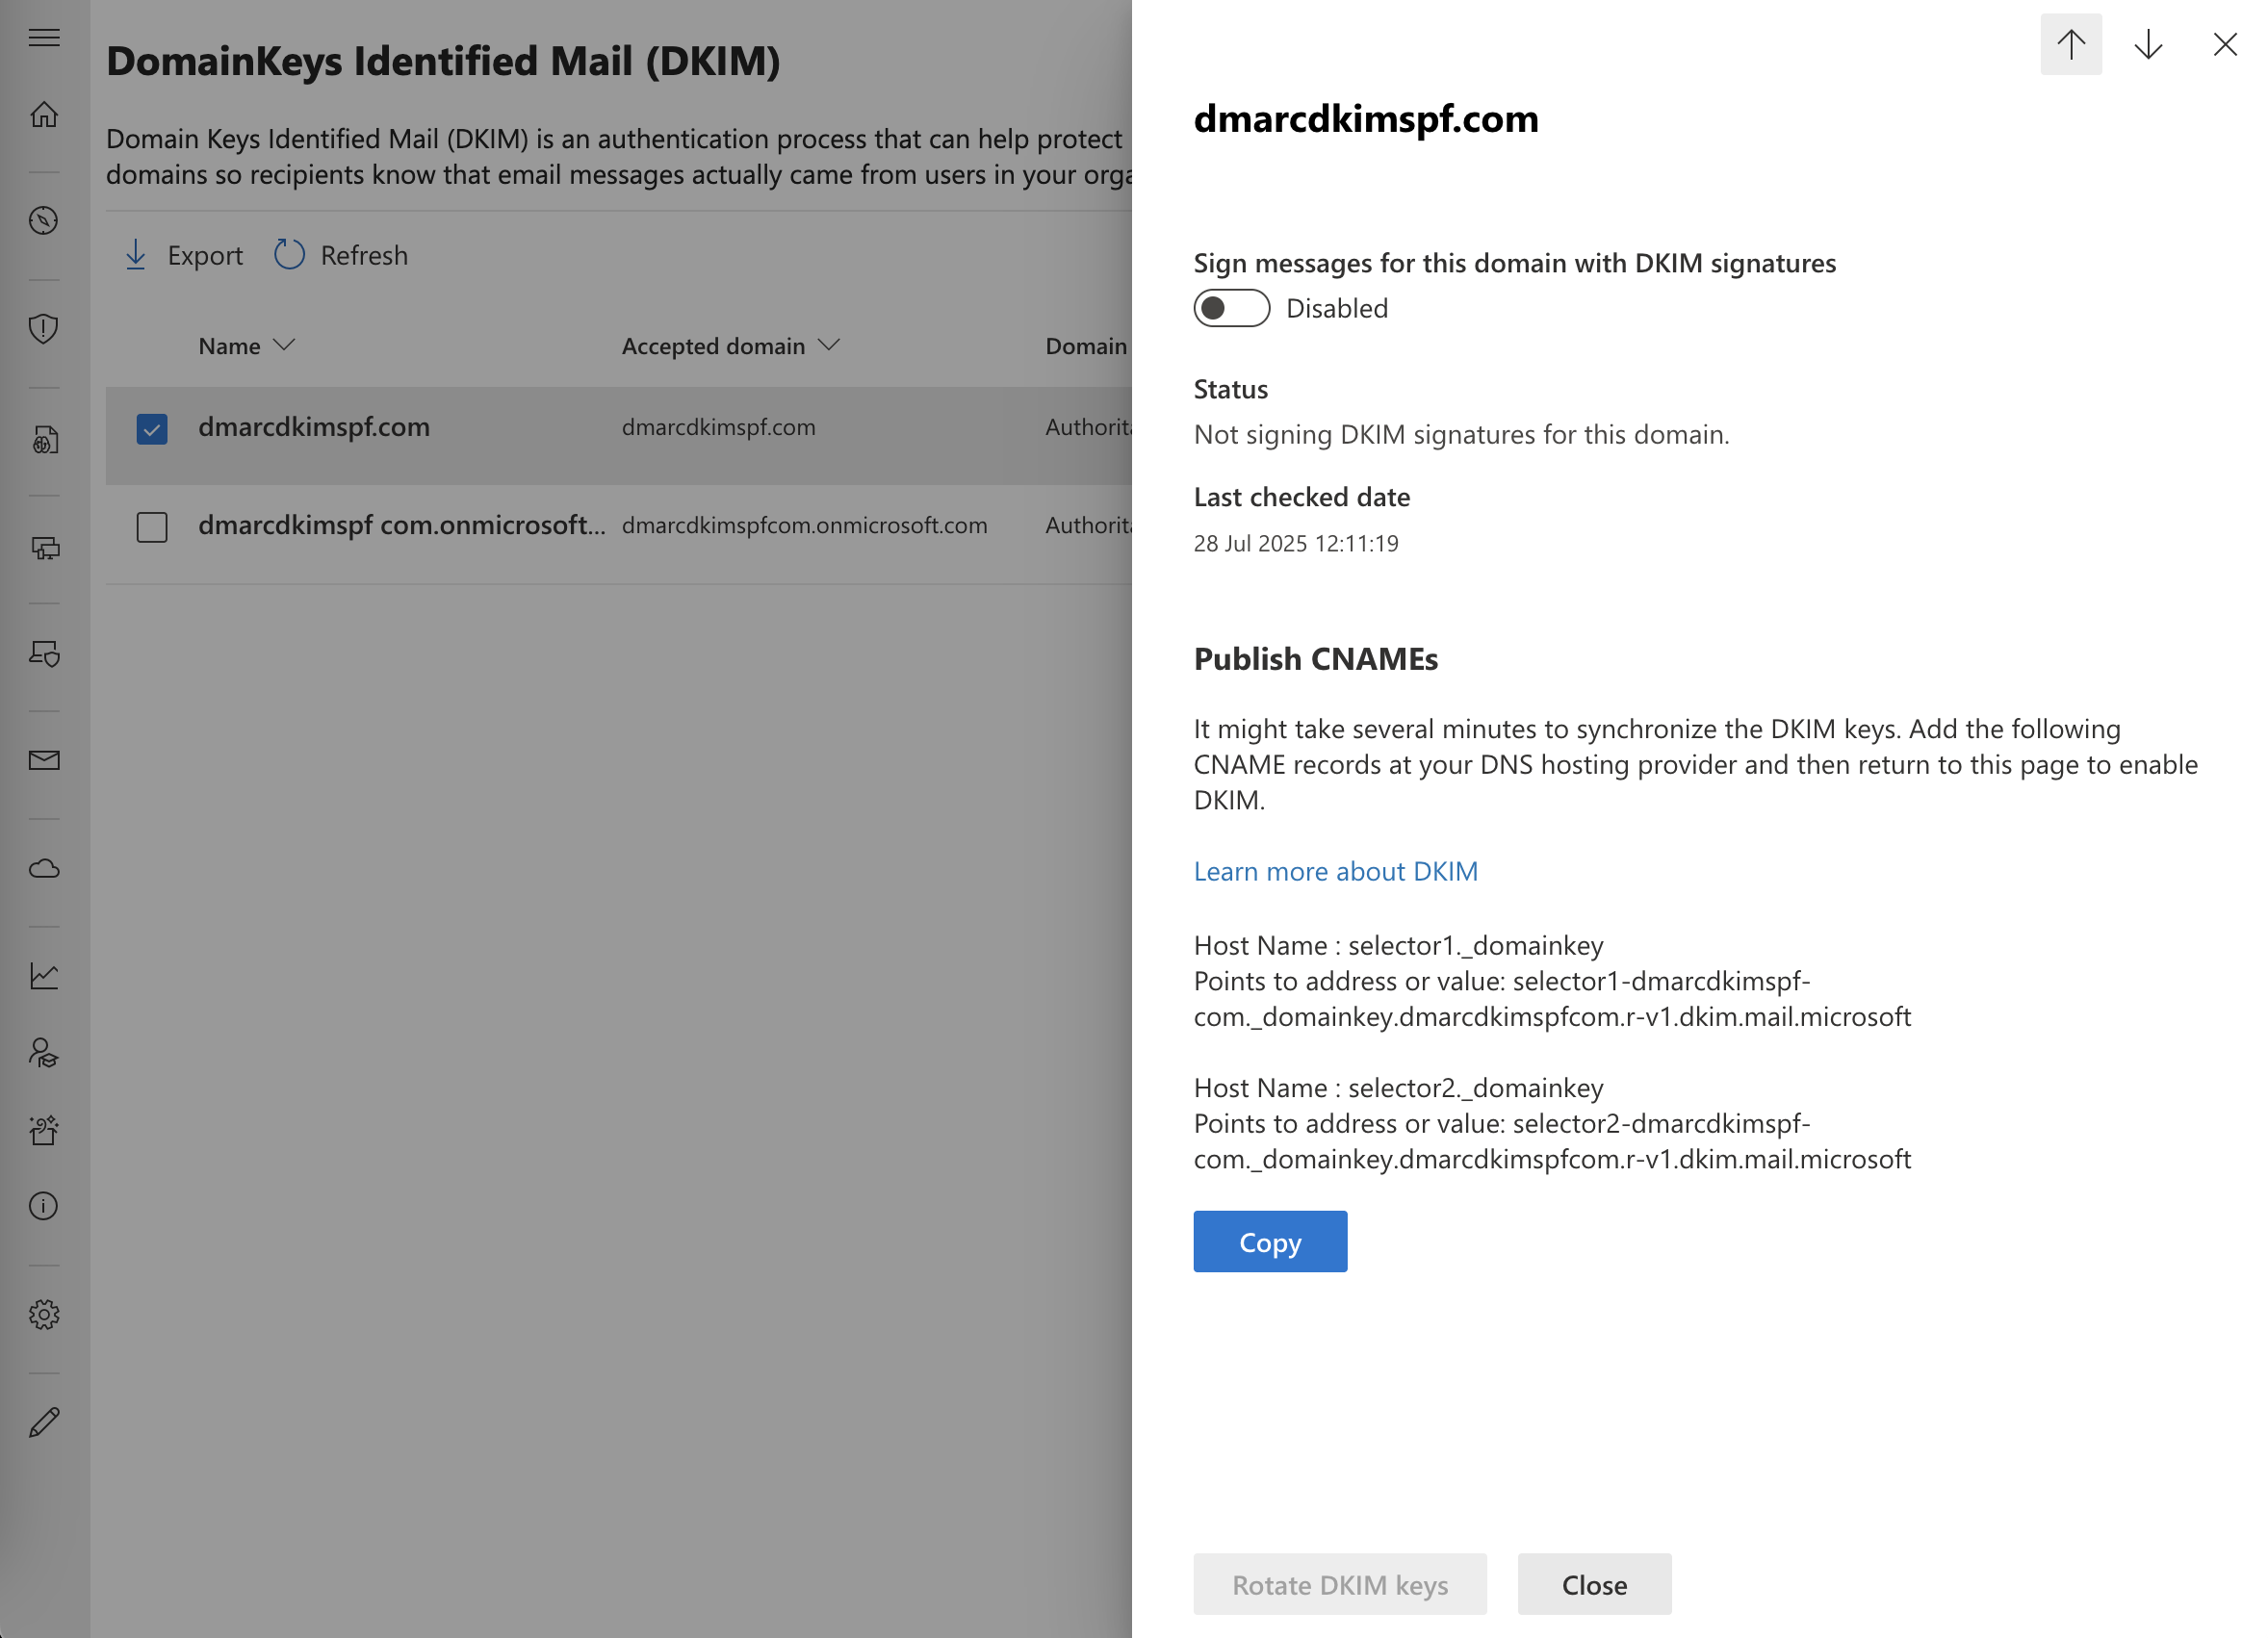Uncheck the dmarcdkimspf.com row checkbox
Viewport: 2268px width, 1638px height.
[152, 429]
